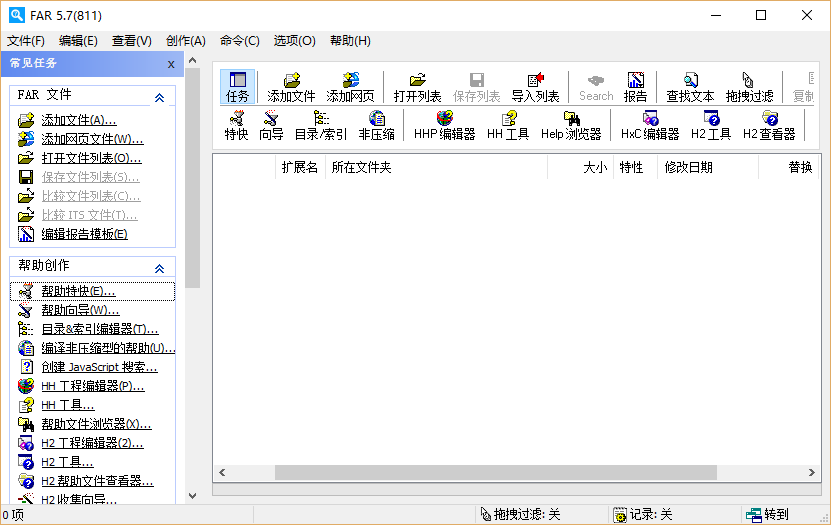Open the 帮助(H) menu
This screenshot has width=831, height=525.
pyautogui.click(x=350, y=41)
